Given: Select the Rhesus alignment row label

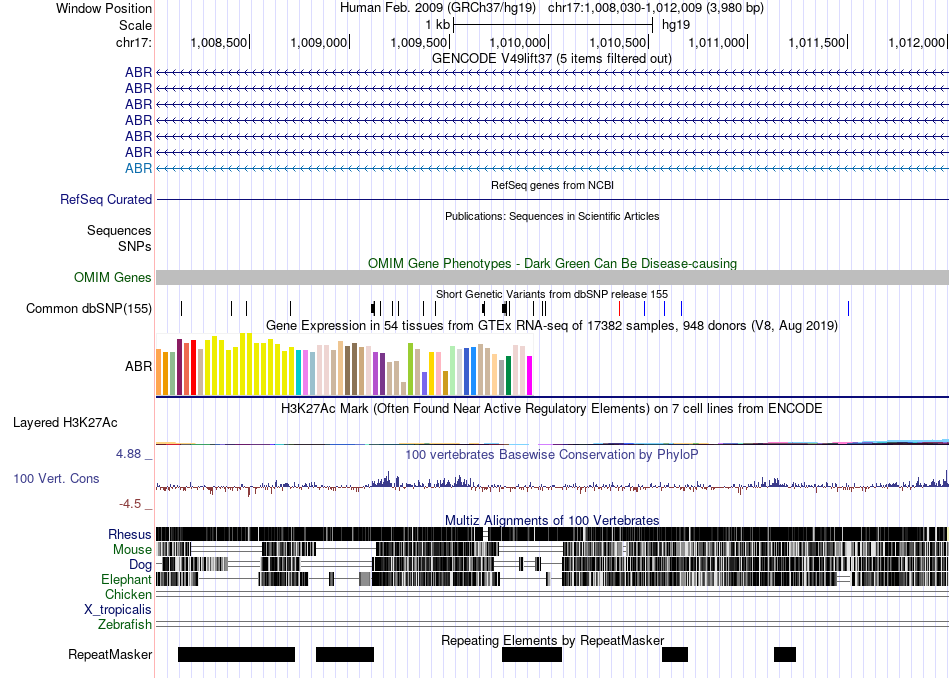Looking at the screenshot, I should (130, 534).
